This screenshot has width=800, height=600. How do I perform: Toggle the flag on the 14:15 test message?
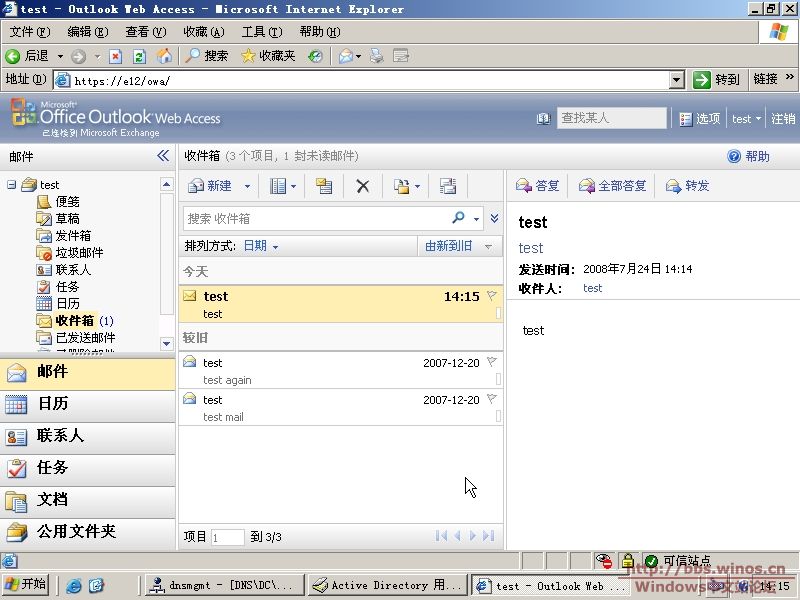tap(491, 296)
